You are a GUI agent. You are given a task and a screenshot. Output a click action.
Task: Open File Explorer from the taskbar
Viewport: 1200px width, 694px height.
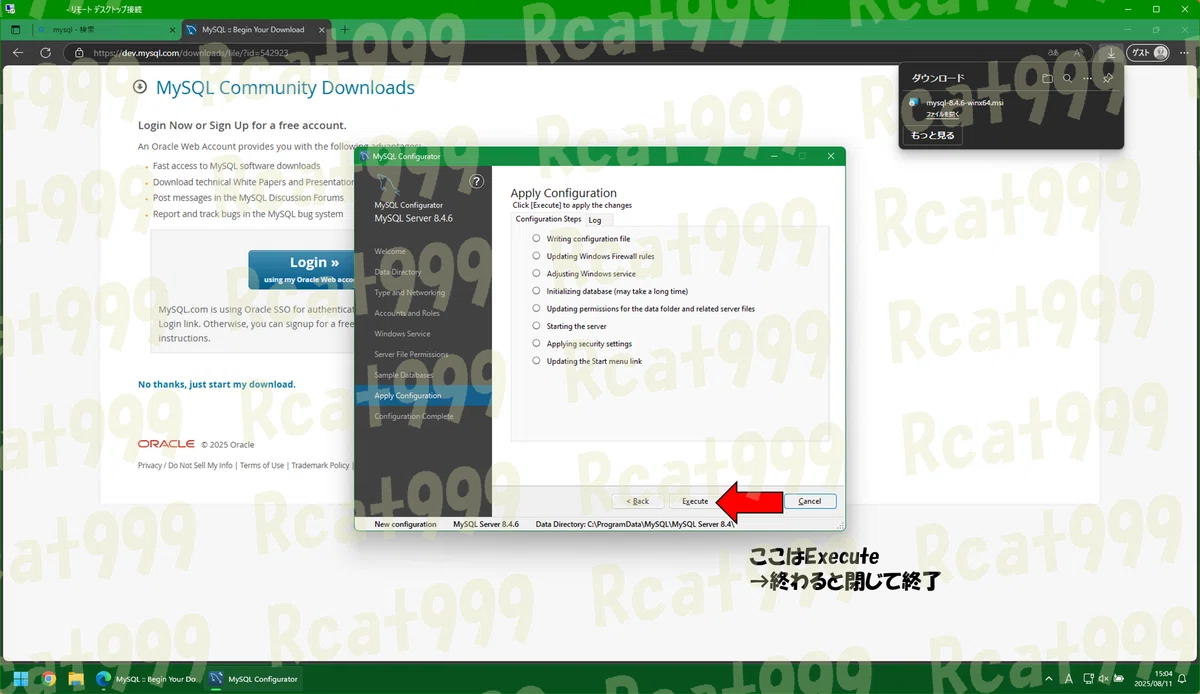point(75,679)
